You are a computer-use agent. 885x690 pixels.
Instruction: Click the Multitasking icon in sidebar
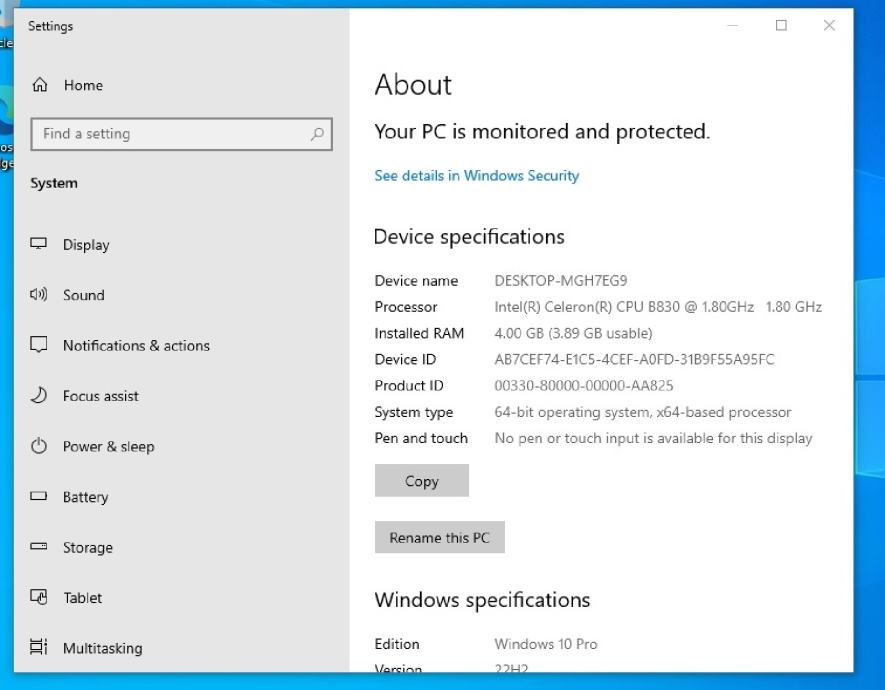(x=40, y=648)
